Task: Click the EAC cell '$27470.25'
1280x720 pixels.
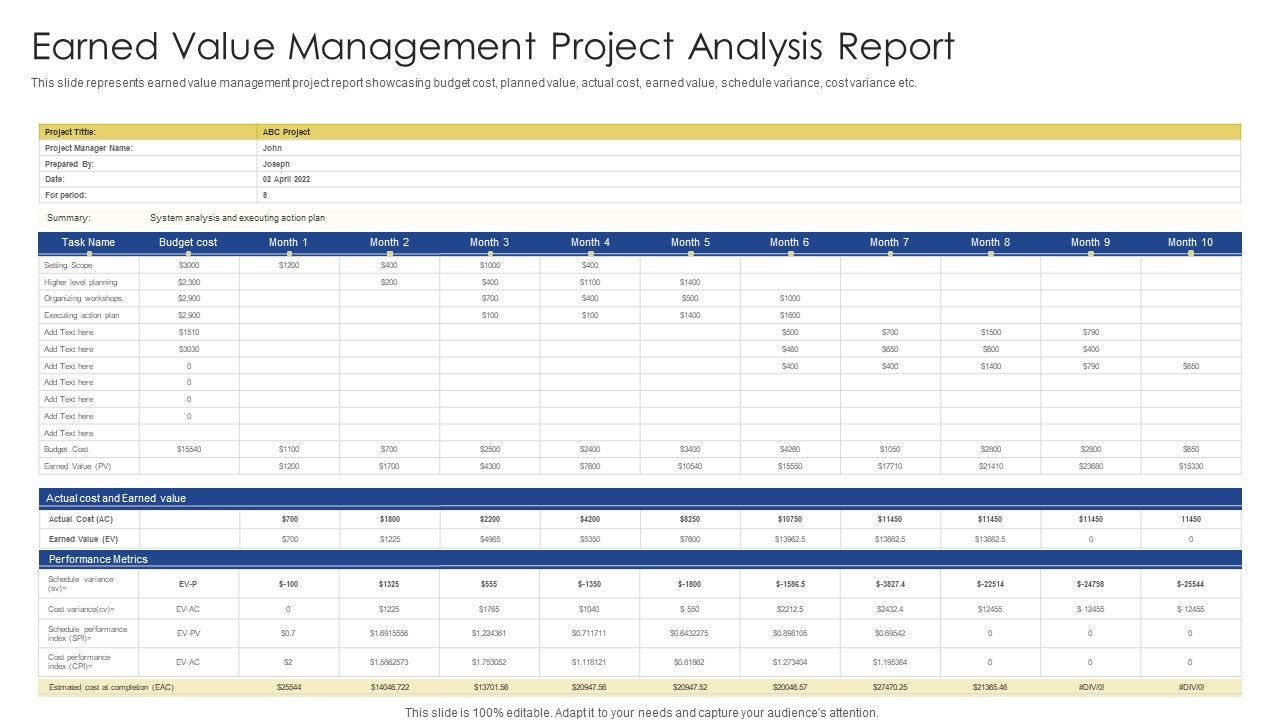Action: tap(890, 687)
